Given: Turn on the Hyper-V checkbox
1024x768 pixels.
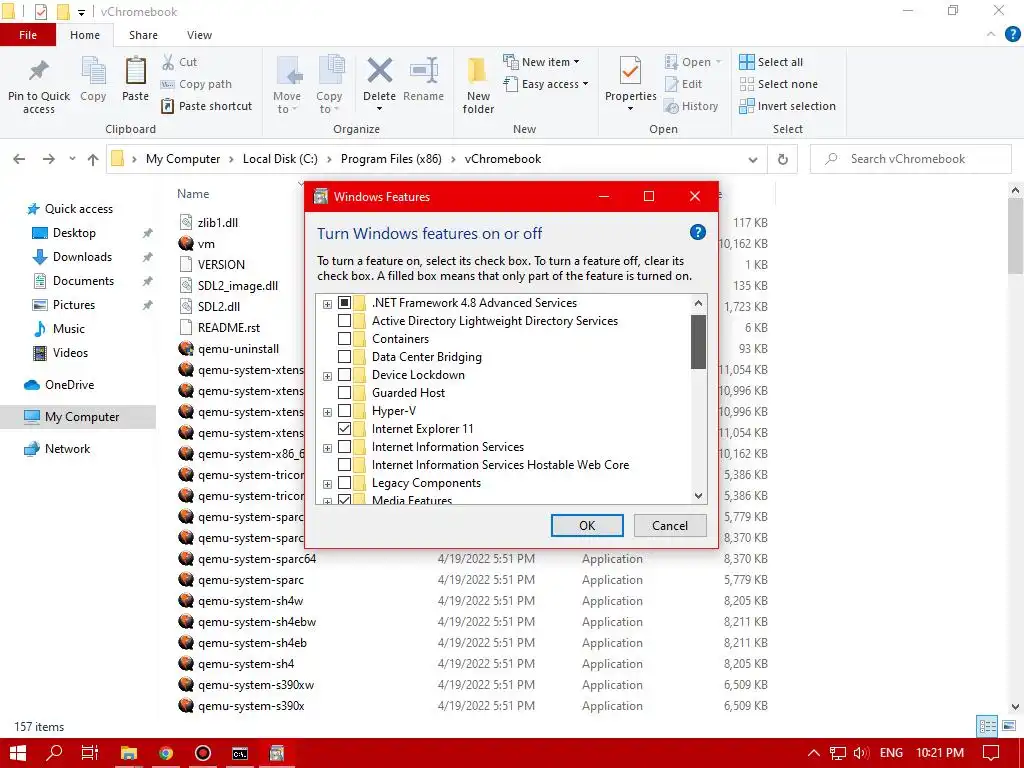Looking at the screenshot, I should coord(344,411).
